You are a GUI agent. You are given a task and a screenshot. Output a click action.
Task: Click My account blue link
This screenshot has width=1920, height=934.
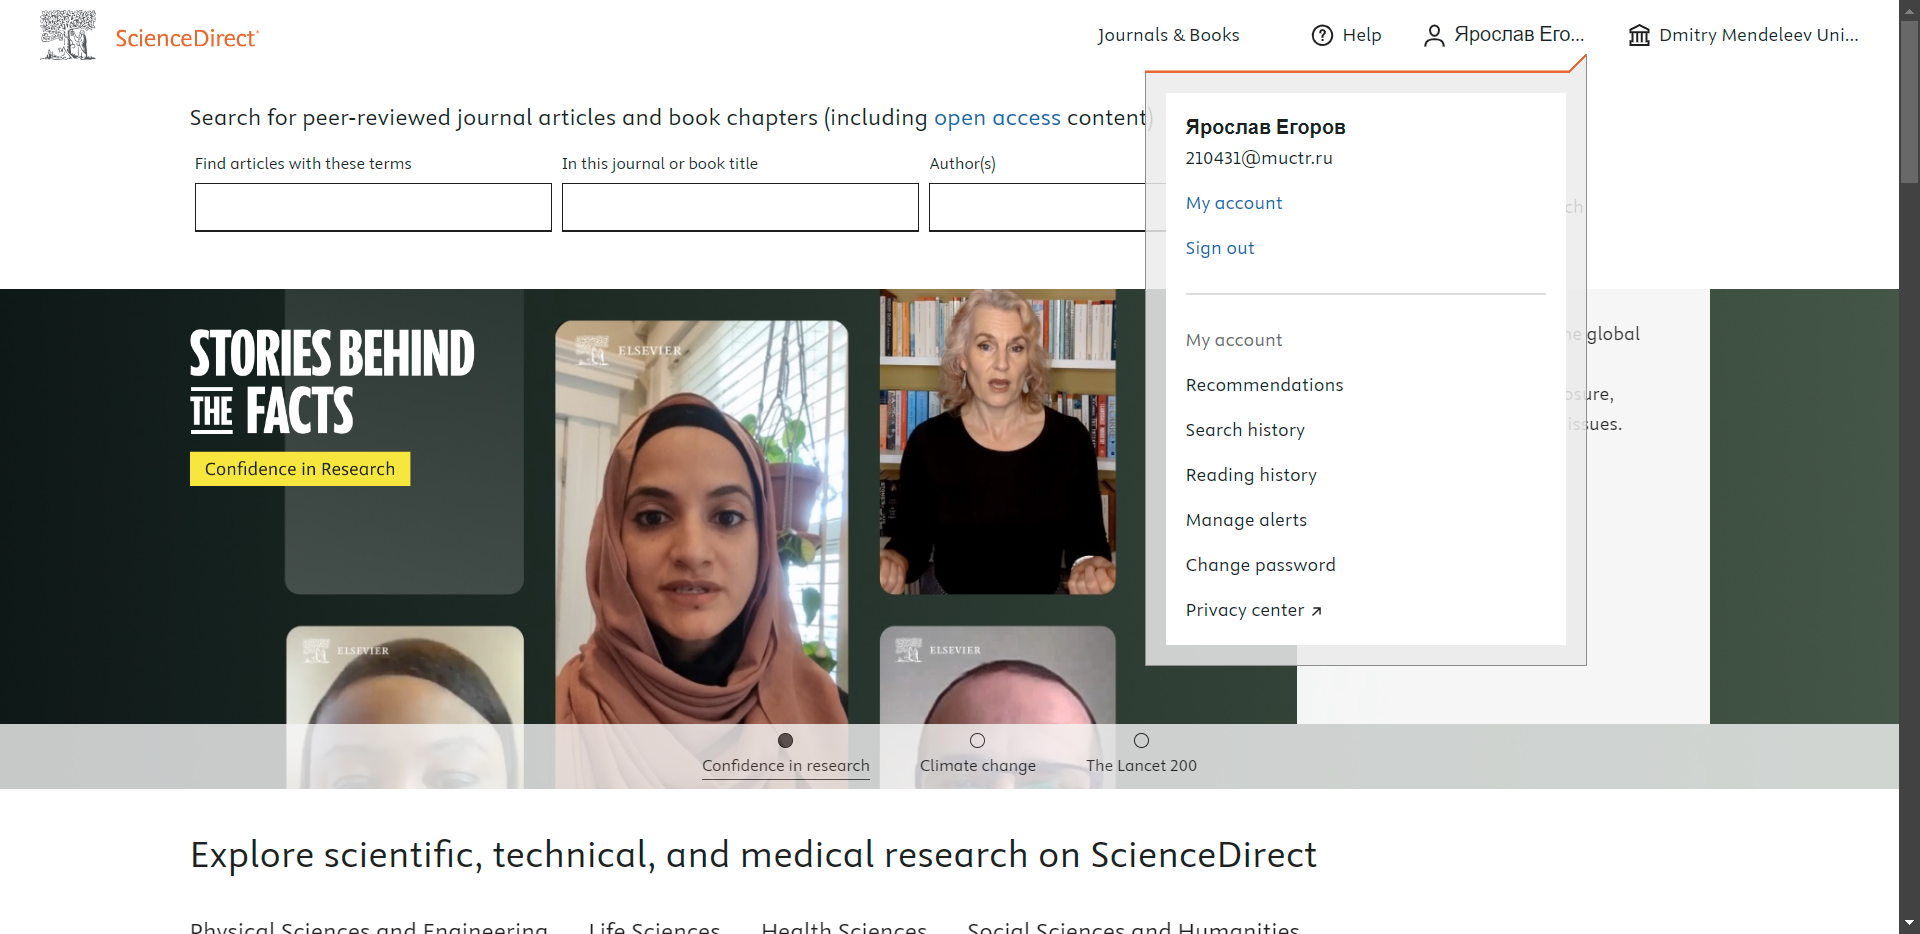[x=1233, y=203]
